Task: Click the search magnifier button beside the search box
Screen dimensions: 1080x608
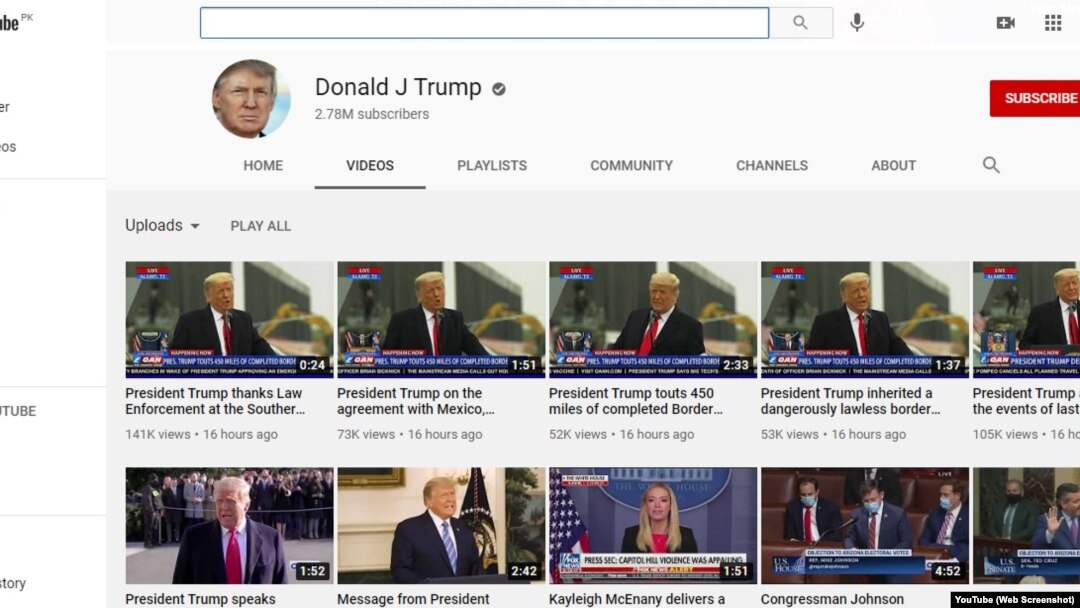Action: [800, 23]
